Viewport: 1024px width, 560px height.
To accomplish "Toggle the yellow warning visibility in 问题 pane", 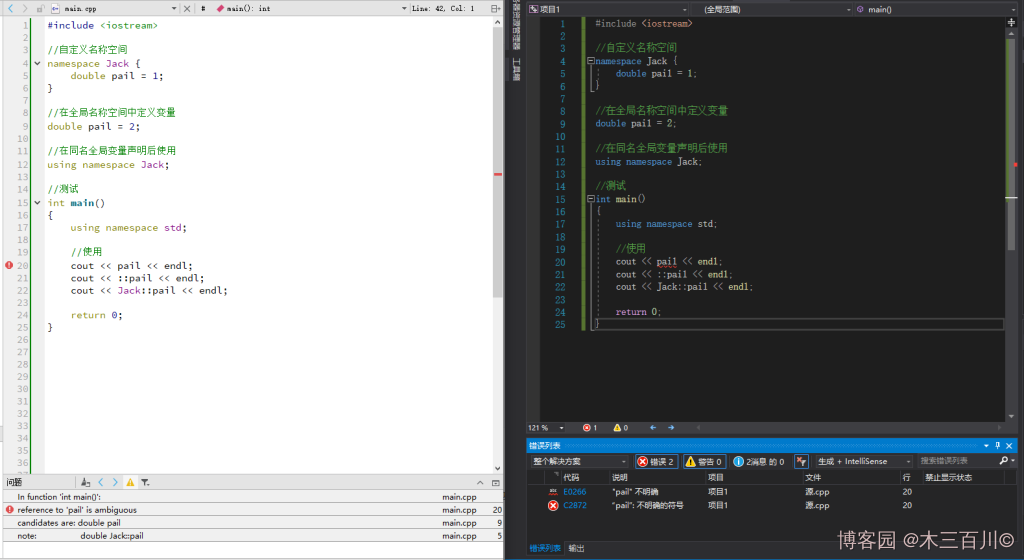I will pyautogui.click(x=130, y=482).
